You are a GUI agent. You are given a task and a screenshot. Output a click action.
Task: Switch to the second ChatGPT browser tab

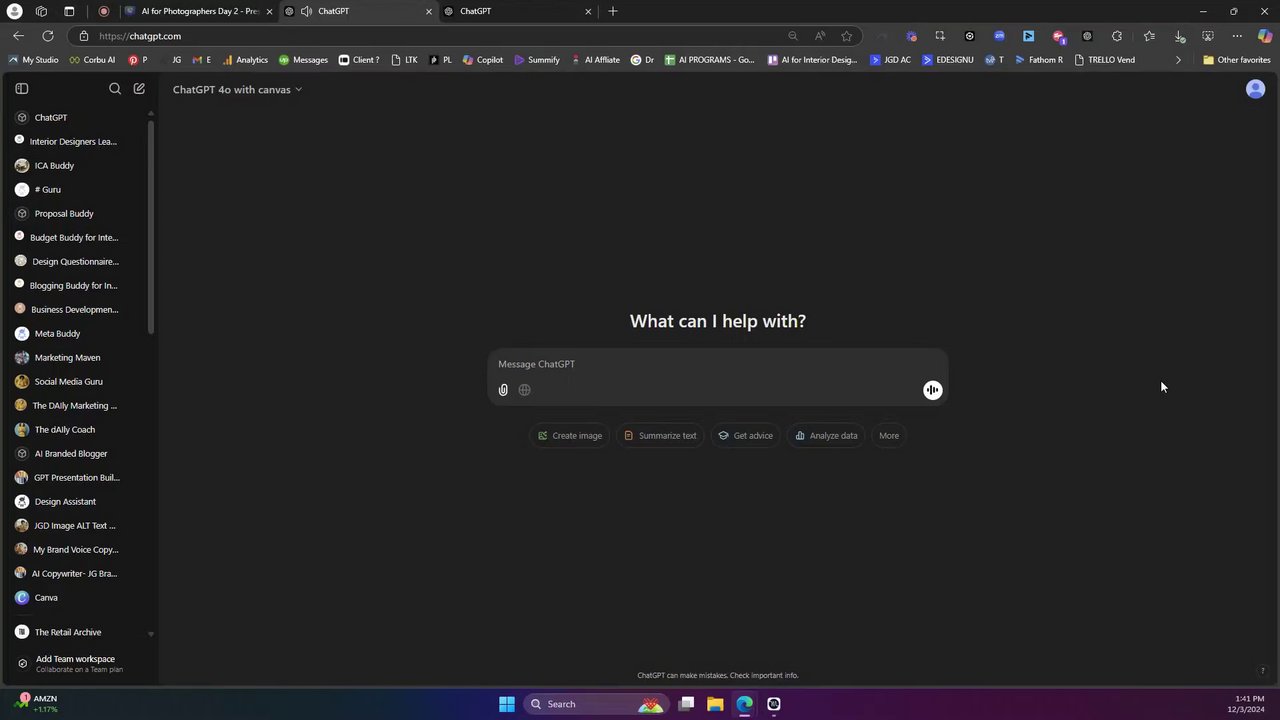516,11
